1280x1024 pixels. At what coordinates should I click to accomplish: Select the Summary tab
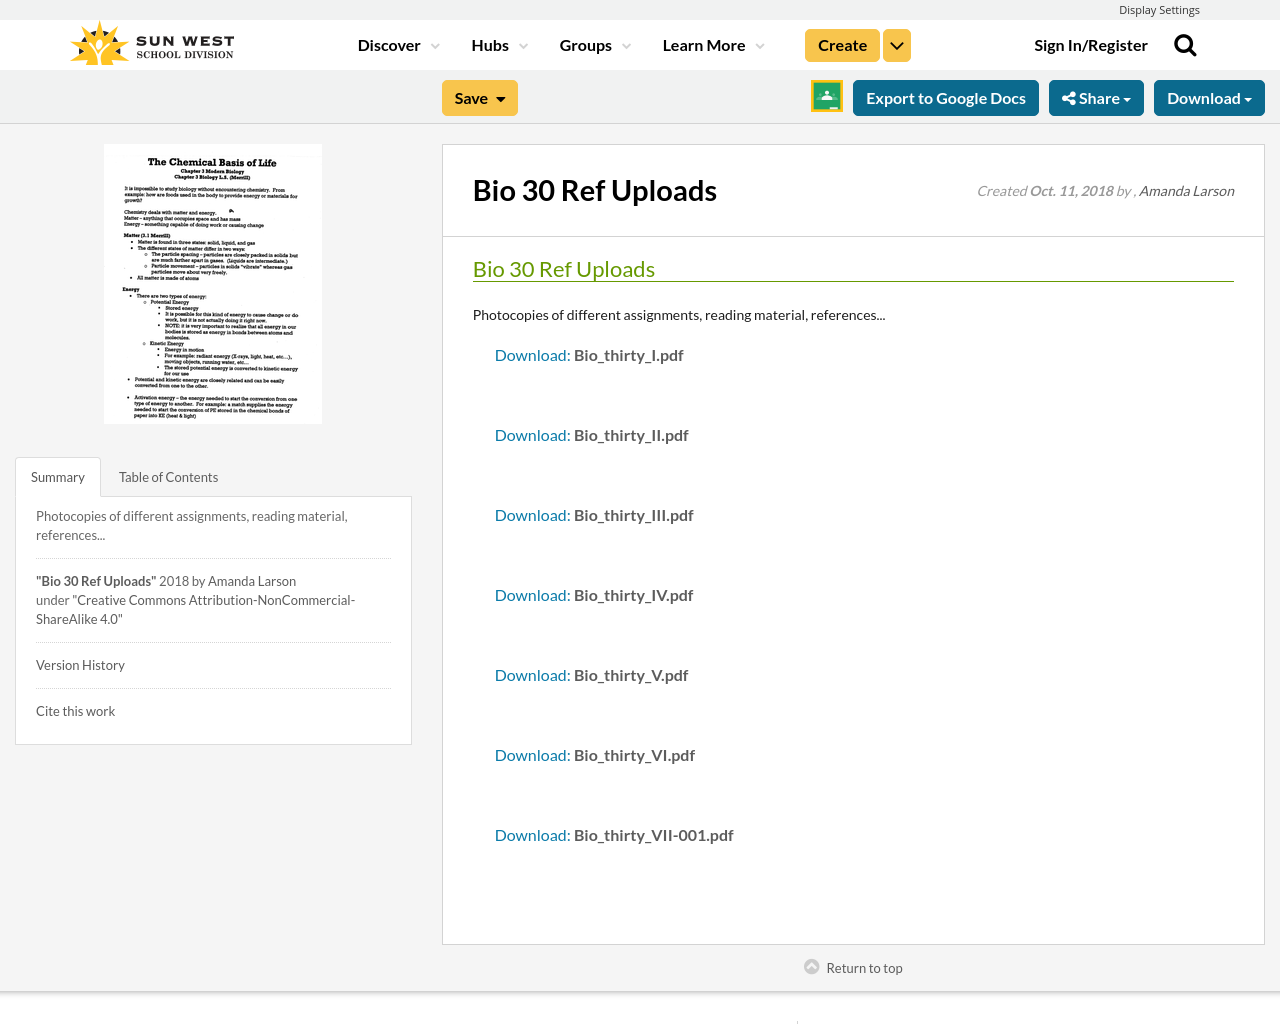pyautogui.click(x=57, y=477)
